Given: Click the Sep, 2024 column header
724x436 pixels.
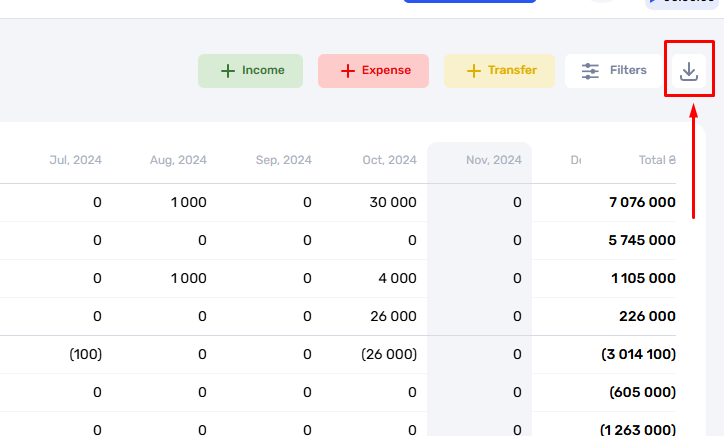Looking at the screenshot, I should 284,160.
